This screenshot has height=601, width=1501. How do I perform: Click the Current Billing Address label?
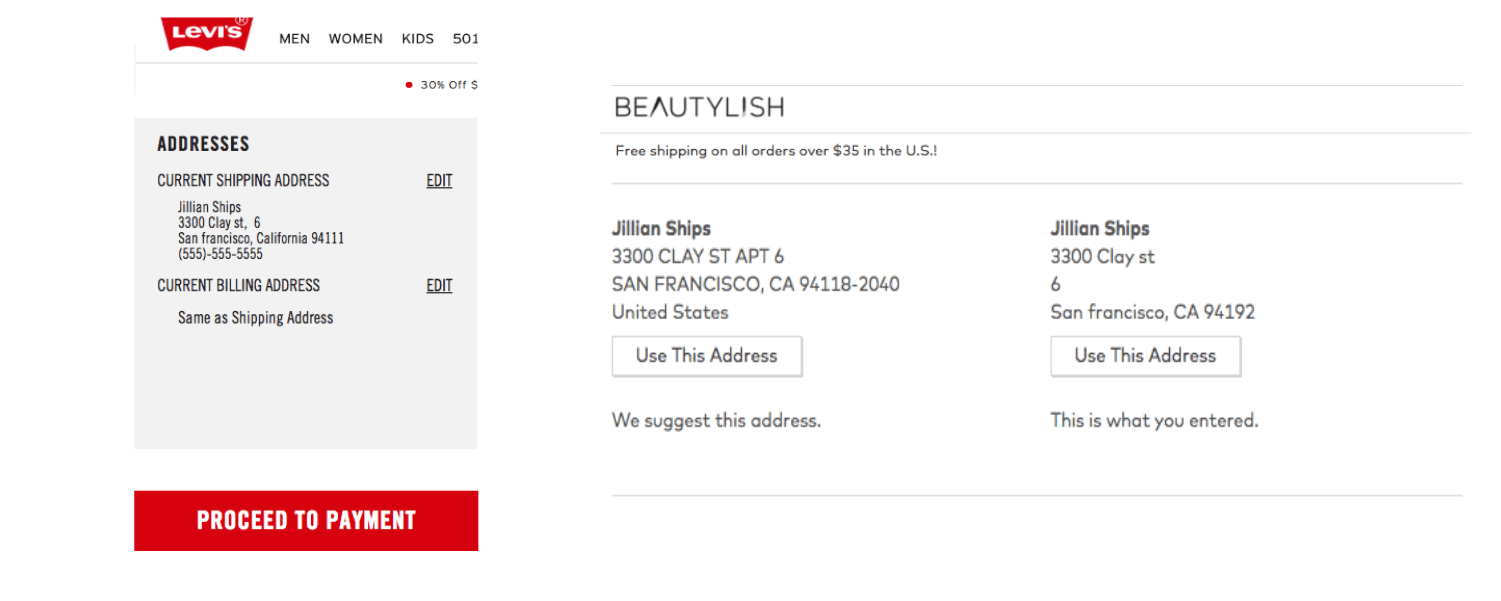point(238,286)
